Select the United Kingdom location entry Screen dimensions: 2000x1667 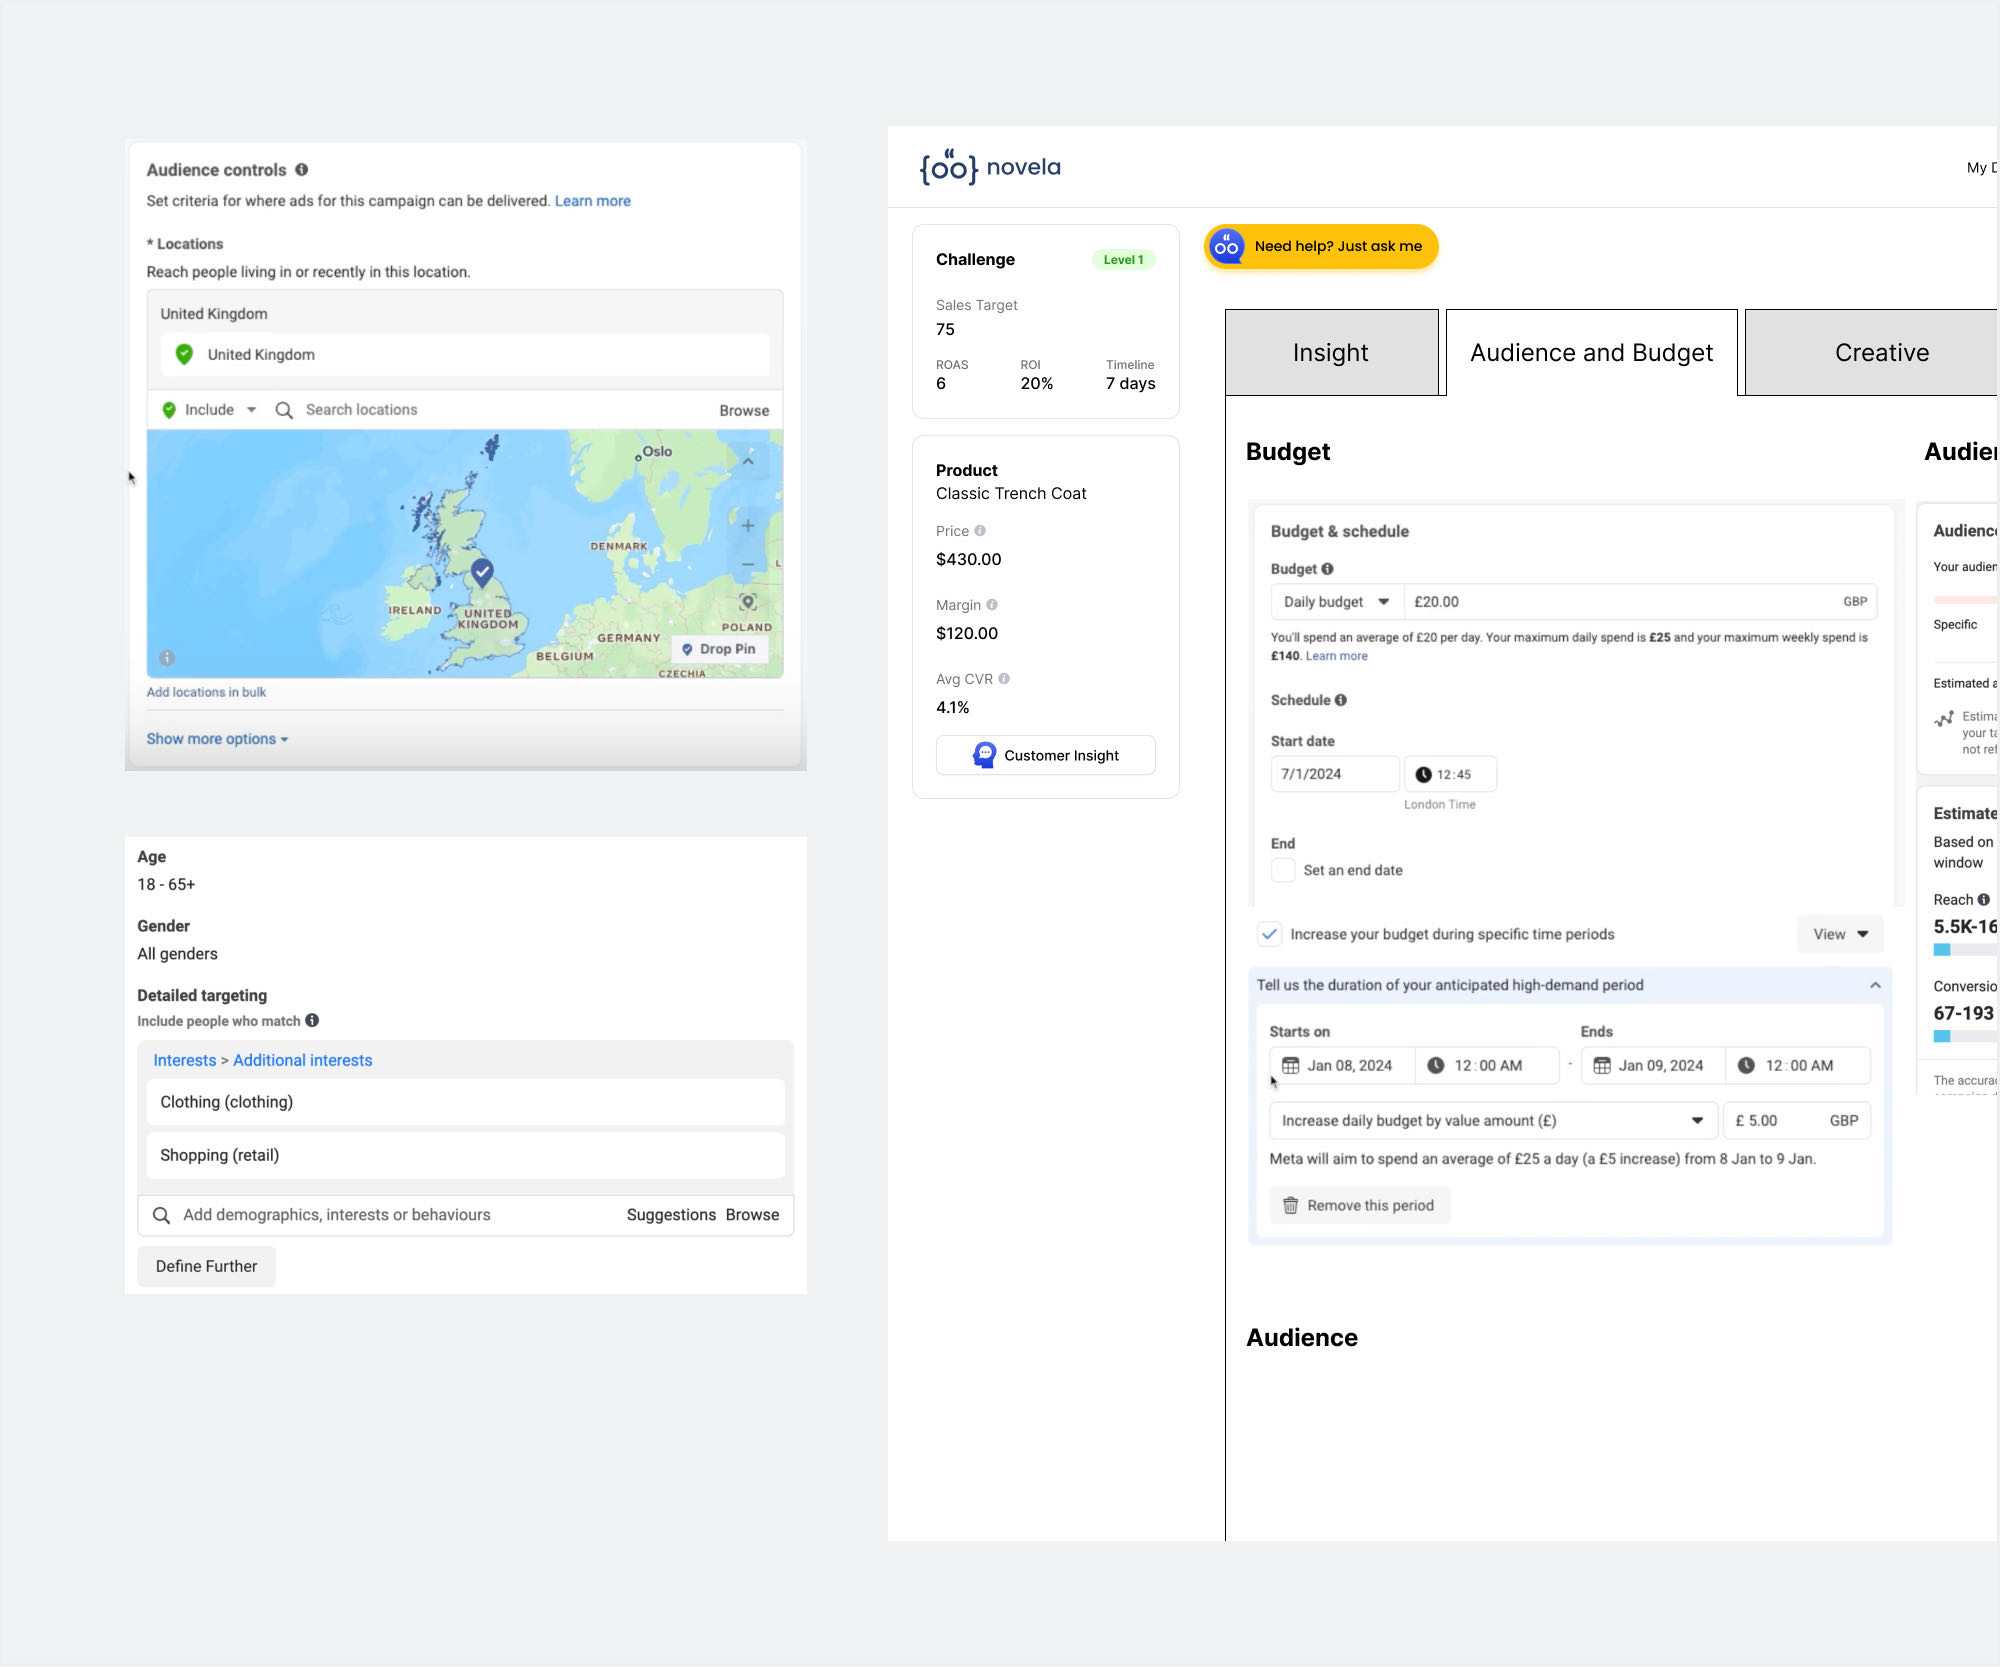pyautogui.click(x=464, y=355)
